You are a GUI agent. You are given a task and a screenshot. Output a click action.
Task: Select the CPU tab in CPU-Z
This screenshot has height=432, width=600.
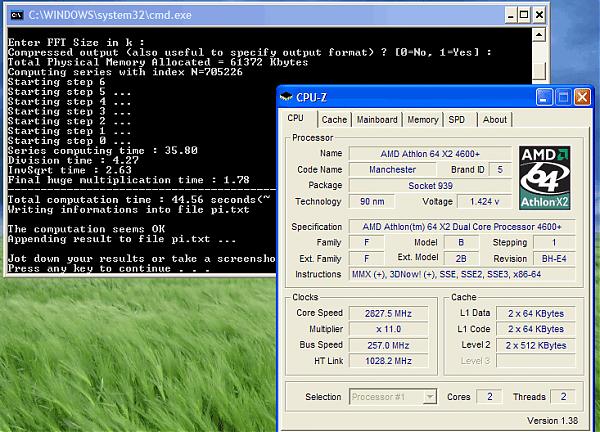[x=295, y=118]
